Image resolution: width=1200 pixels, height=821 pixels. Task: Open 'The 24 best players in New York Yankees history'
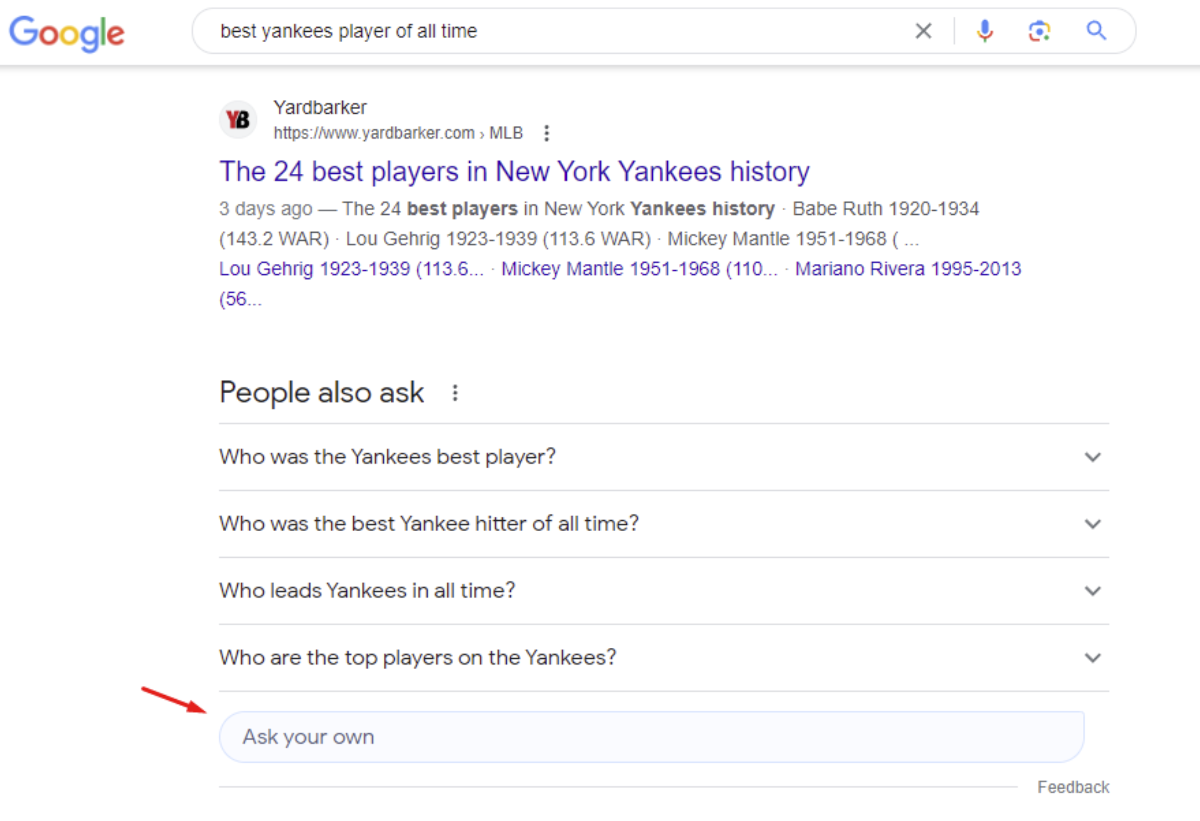[x=514, y=171]
